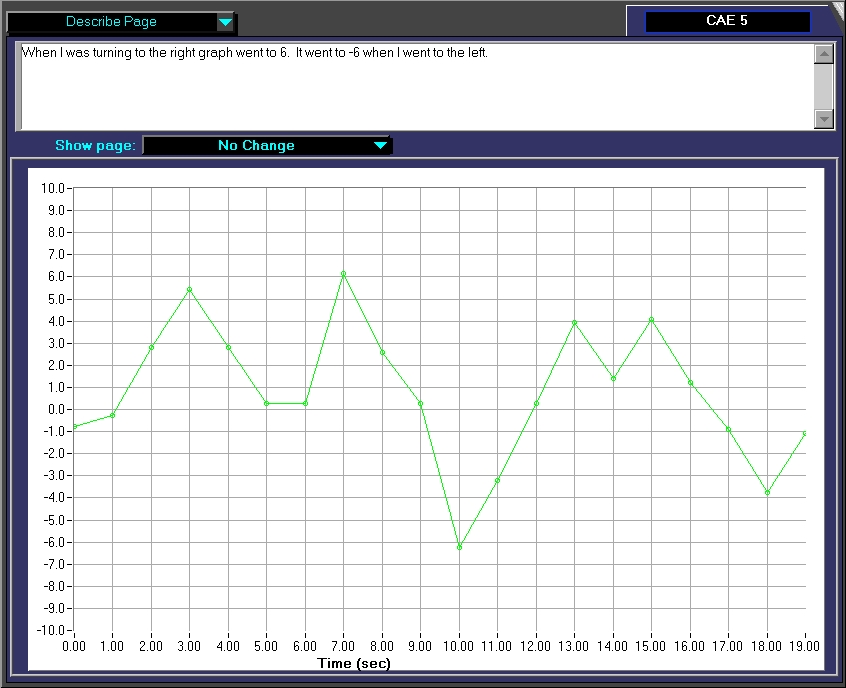Expand the No Change dropdown arrow

point(380,146)
